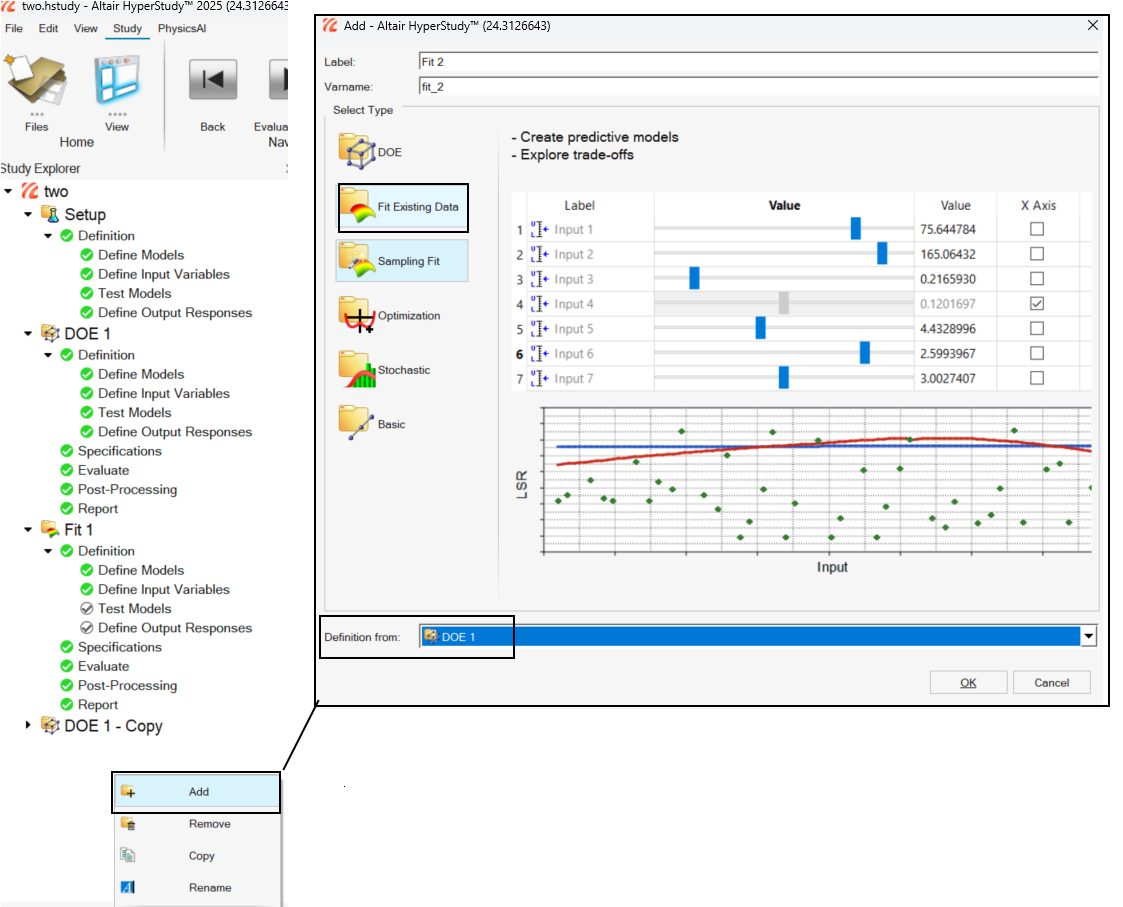Open the Definition from dropdown arrow
This screenshot has height=907, width=1123.
point(1089,636)
